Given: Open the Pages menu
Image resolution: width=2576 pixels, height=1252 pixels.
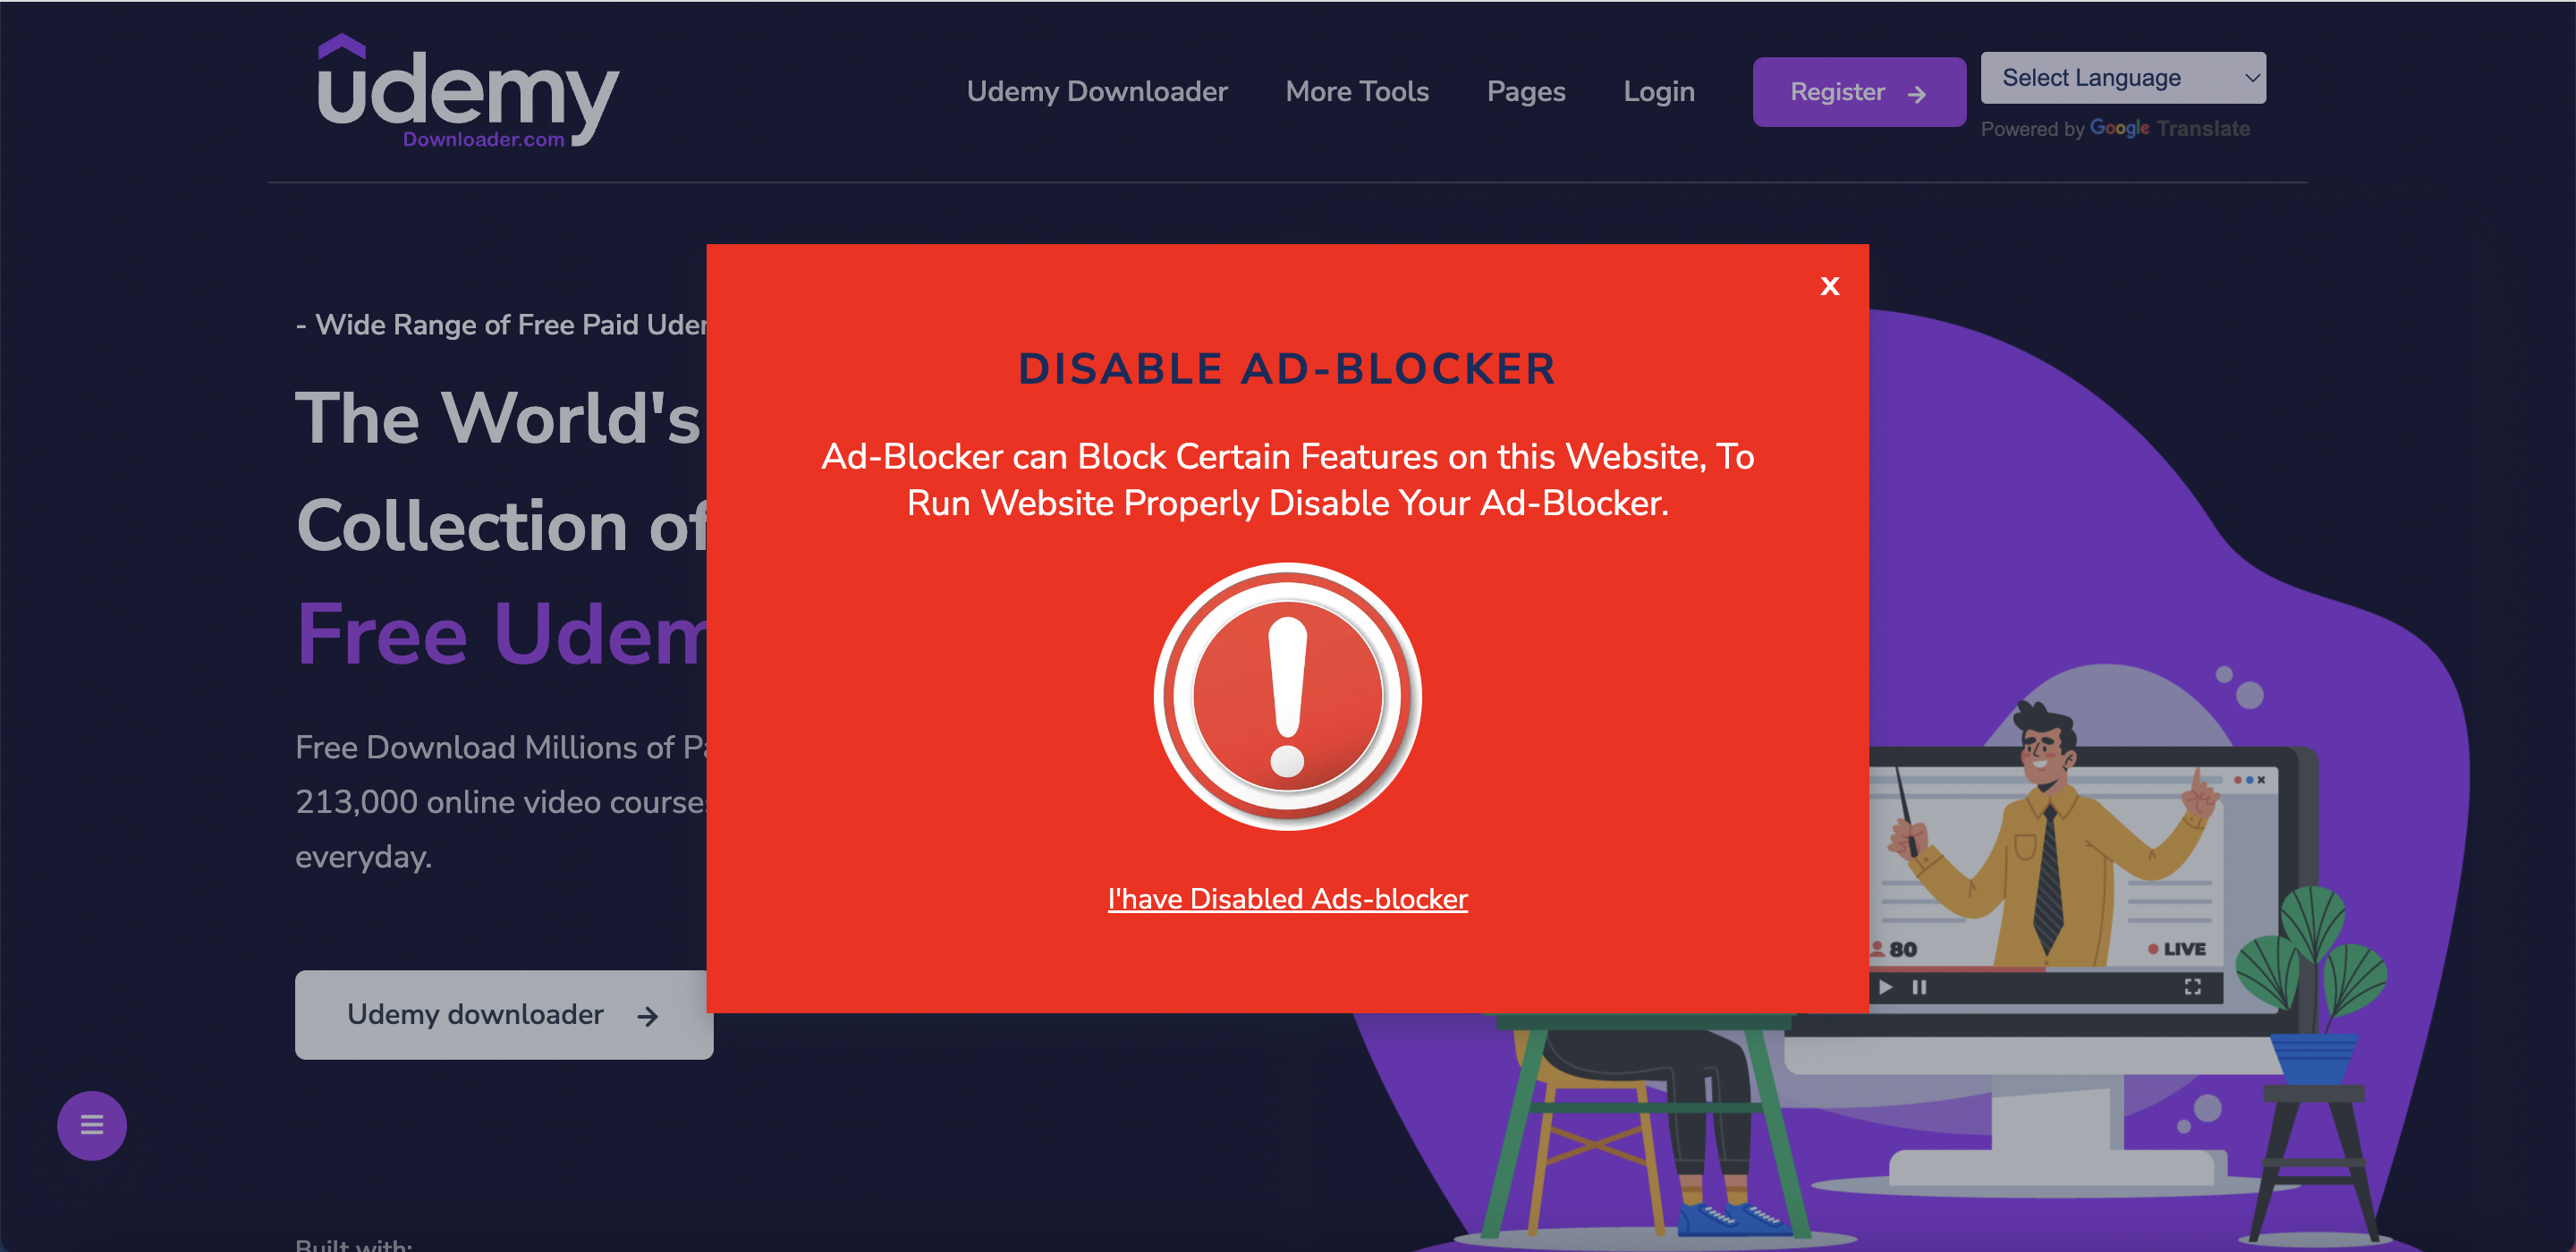Looking at the screenshot, I should coord(1526,92).
